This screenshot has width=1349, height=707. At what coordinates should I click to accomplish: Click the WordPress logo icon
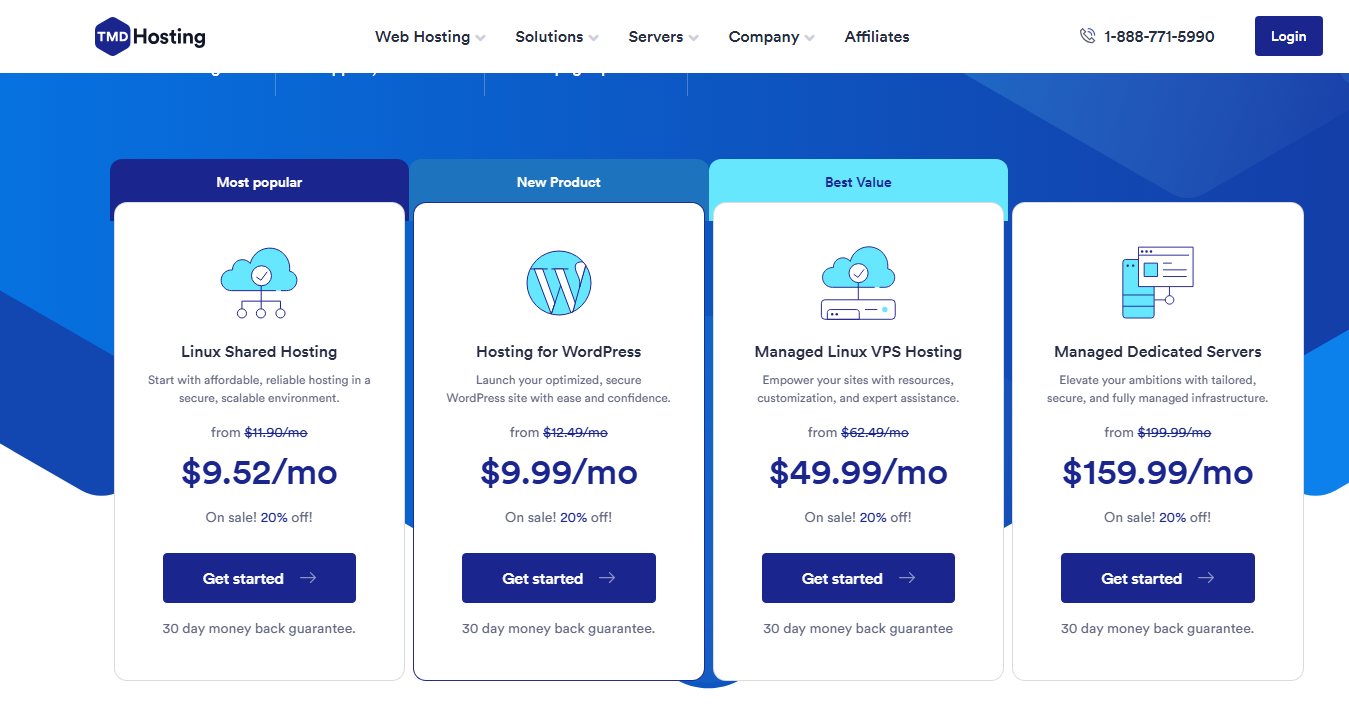[x=558, y=283]
